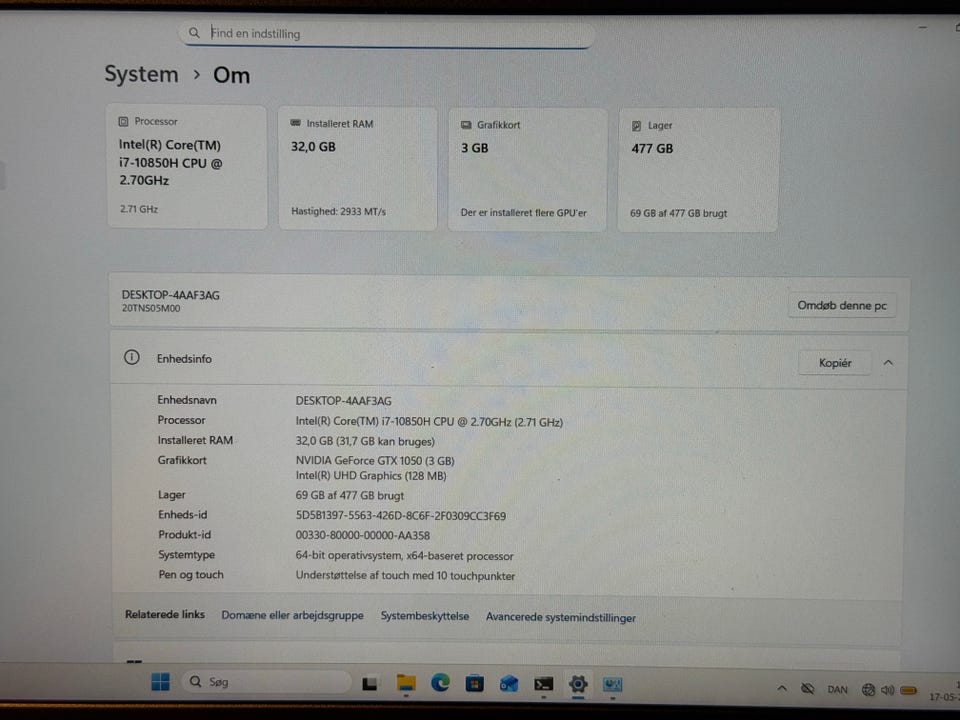
Task: Open the Installeret RAM card
Action: click(x=358, y=168)
